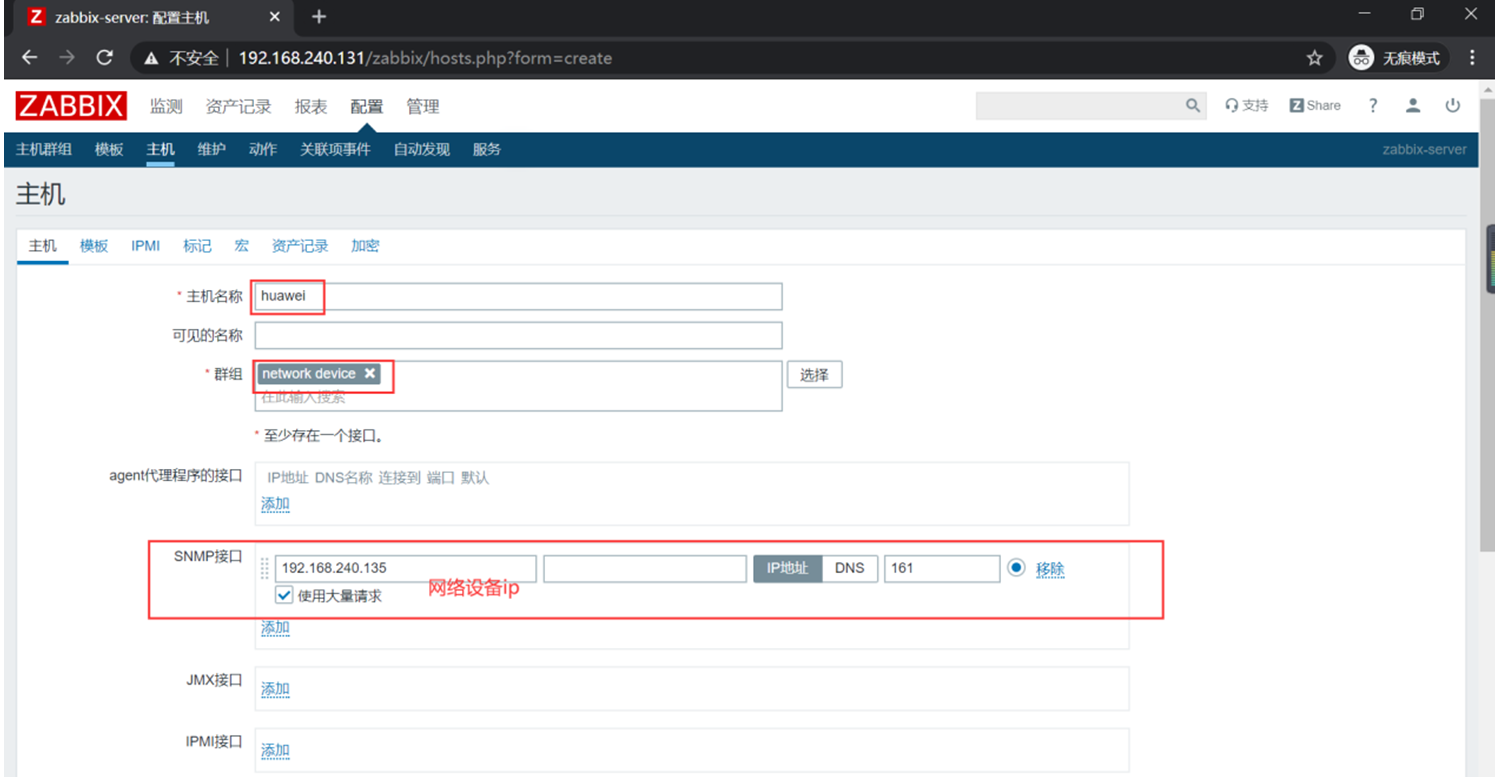The width and height of the screenshot is (1495, 777).
Task: Select the 标记 form tab
Action: coord(197,245)
